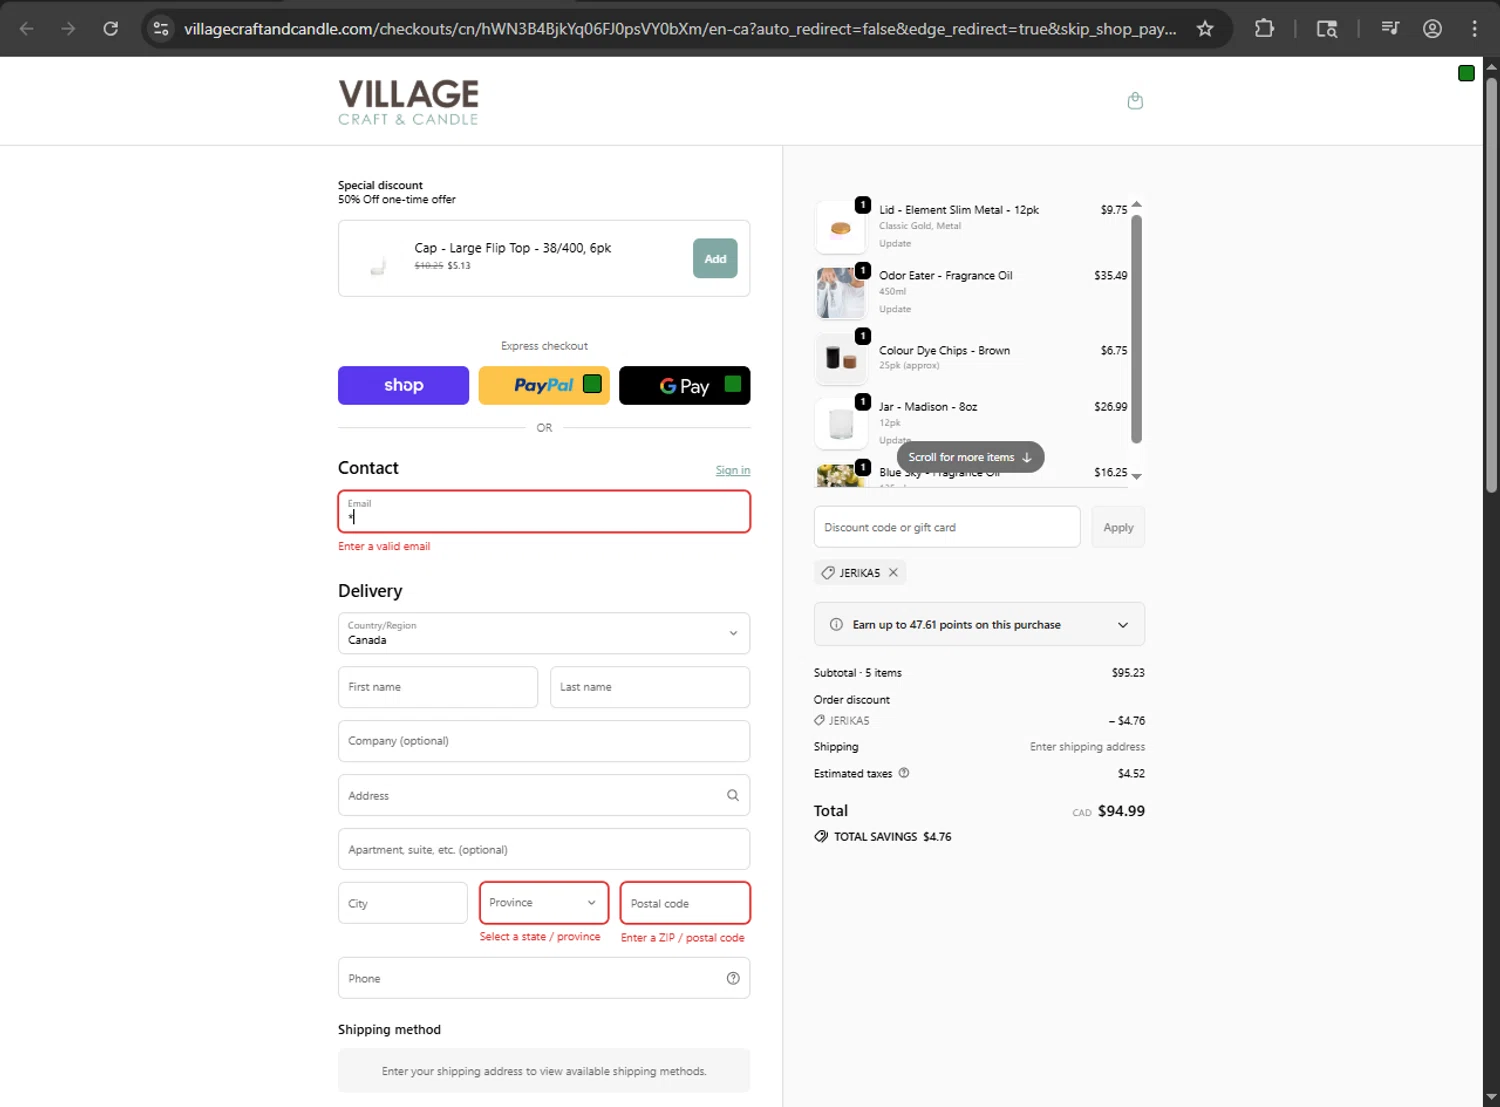Click the Odor Eater Fragrance Oil thumbnail

coord(841,292)
